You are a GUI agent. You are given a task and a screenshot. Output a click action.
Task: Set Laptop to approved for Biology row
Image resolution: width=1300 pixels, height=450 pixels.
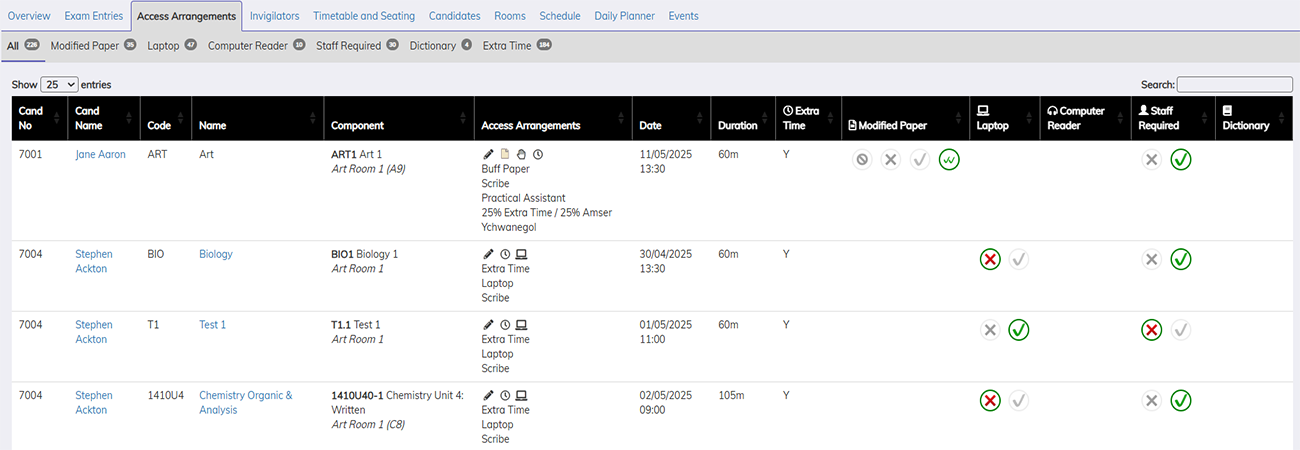point(1019,260)
